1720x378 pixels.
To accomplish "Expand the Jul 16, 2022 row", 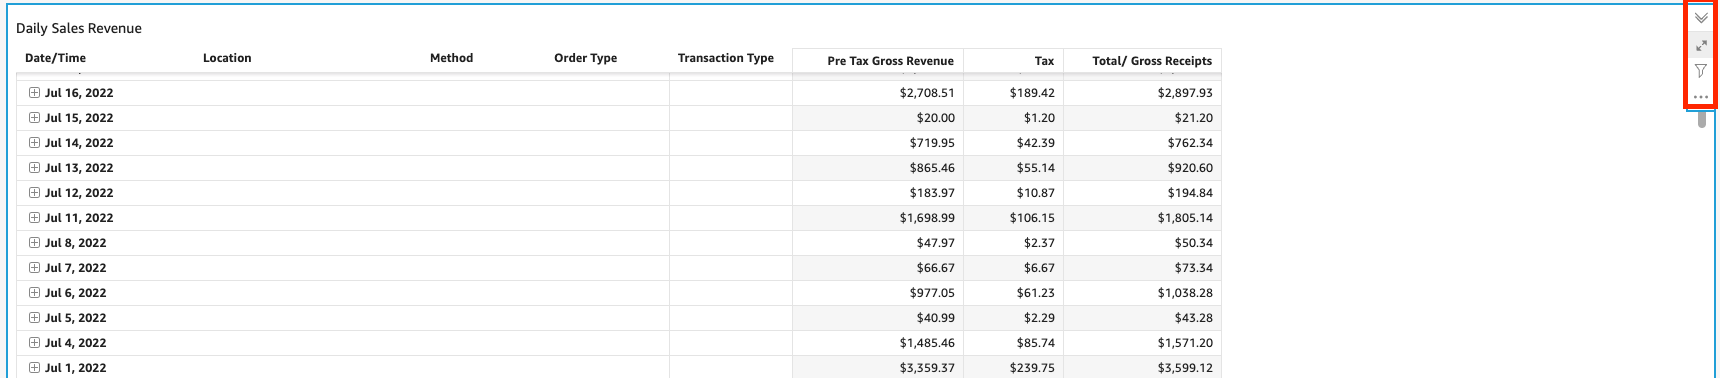I will pyautogui.click(x=34, y=93).
